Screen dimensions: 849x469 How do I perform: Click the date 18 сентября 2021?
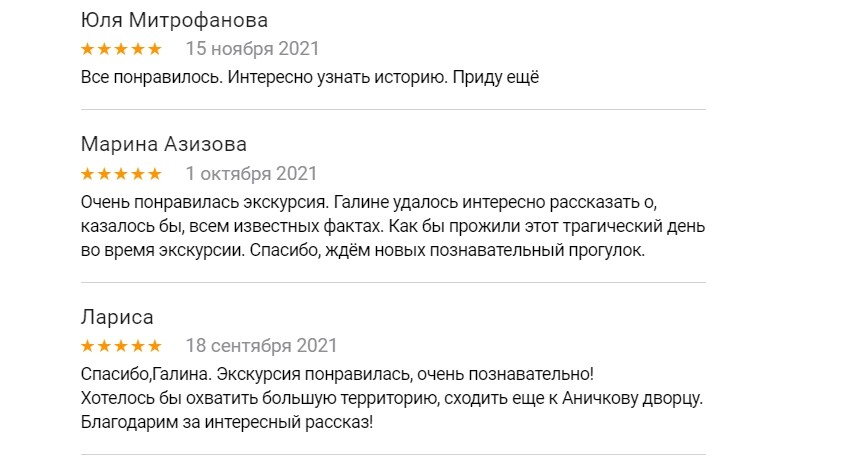[261, 346]
